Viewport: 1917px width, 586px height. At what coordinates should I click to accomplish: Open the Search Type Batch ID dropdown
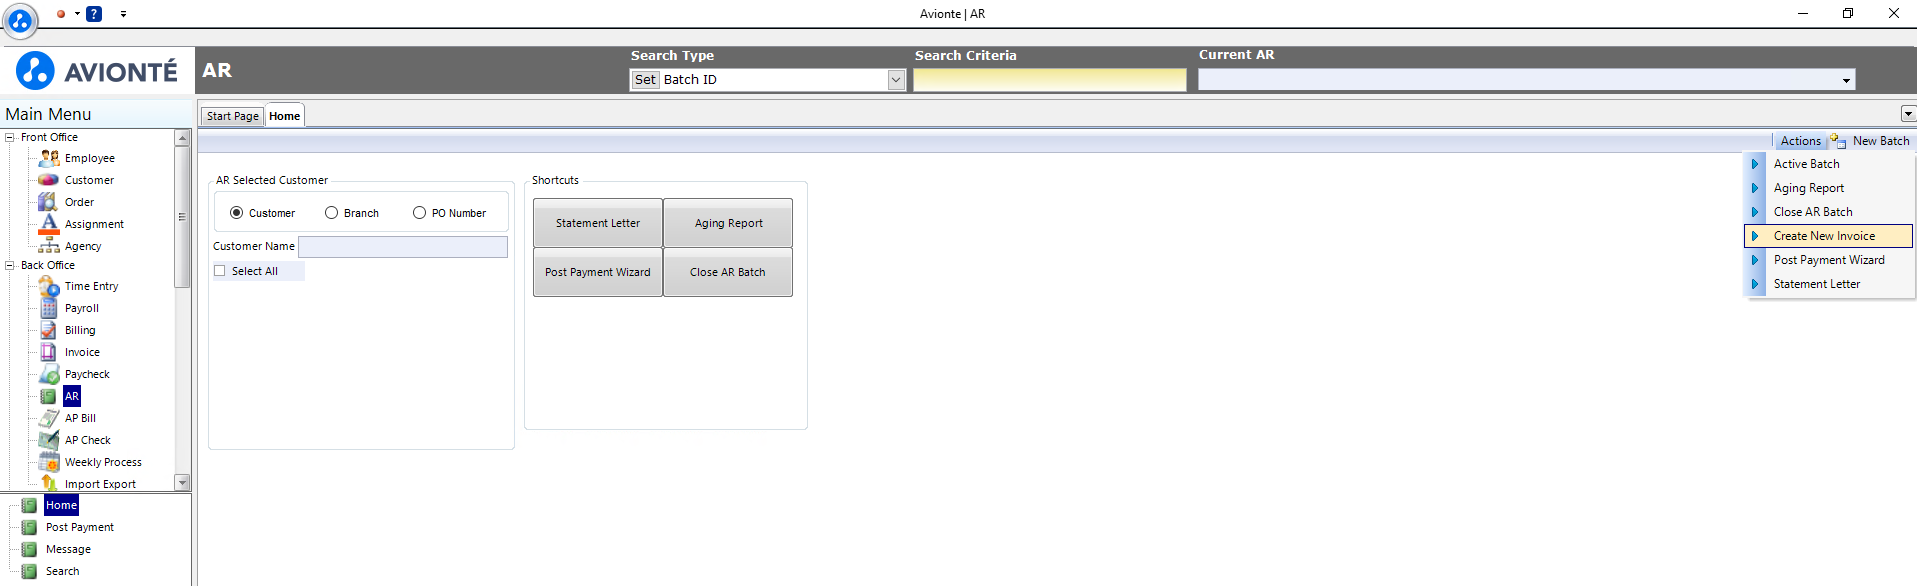896,80
